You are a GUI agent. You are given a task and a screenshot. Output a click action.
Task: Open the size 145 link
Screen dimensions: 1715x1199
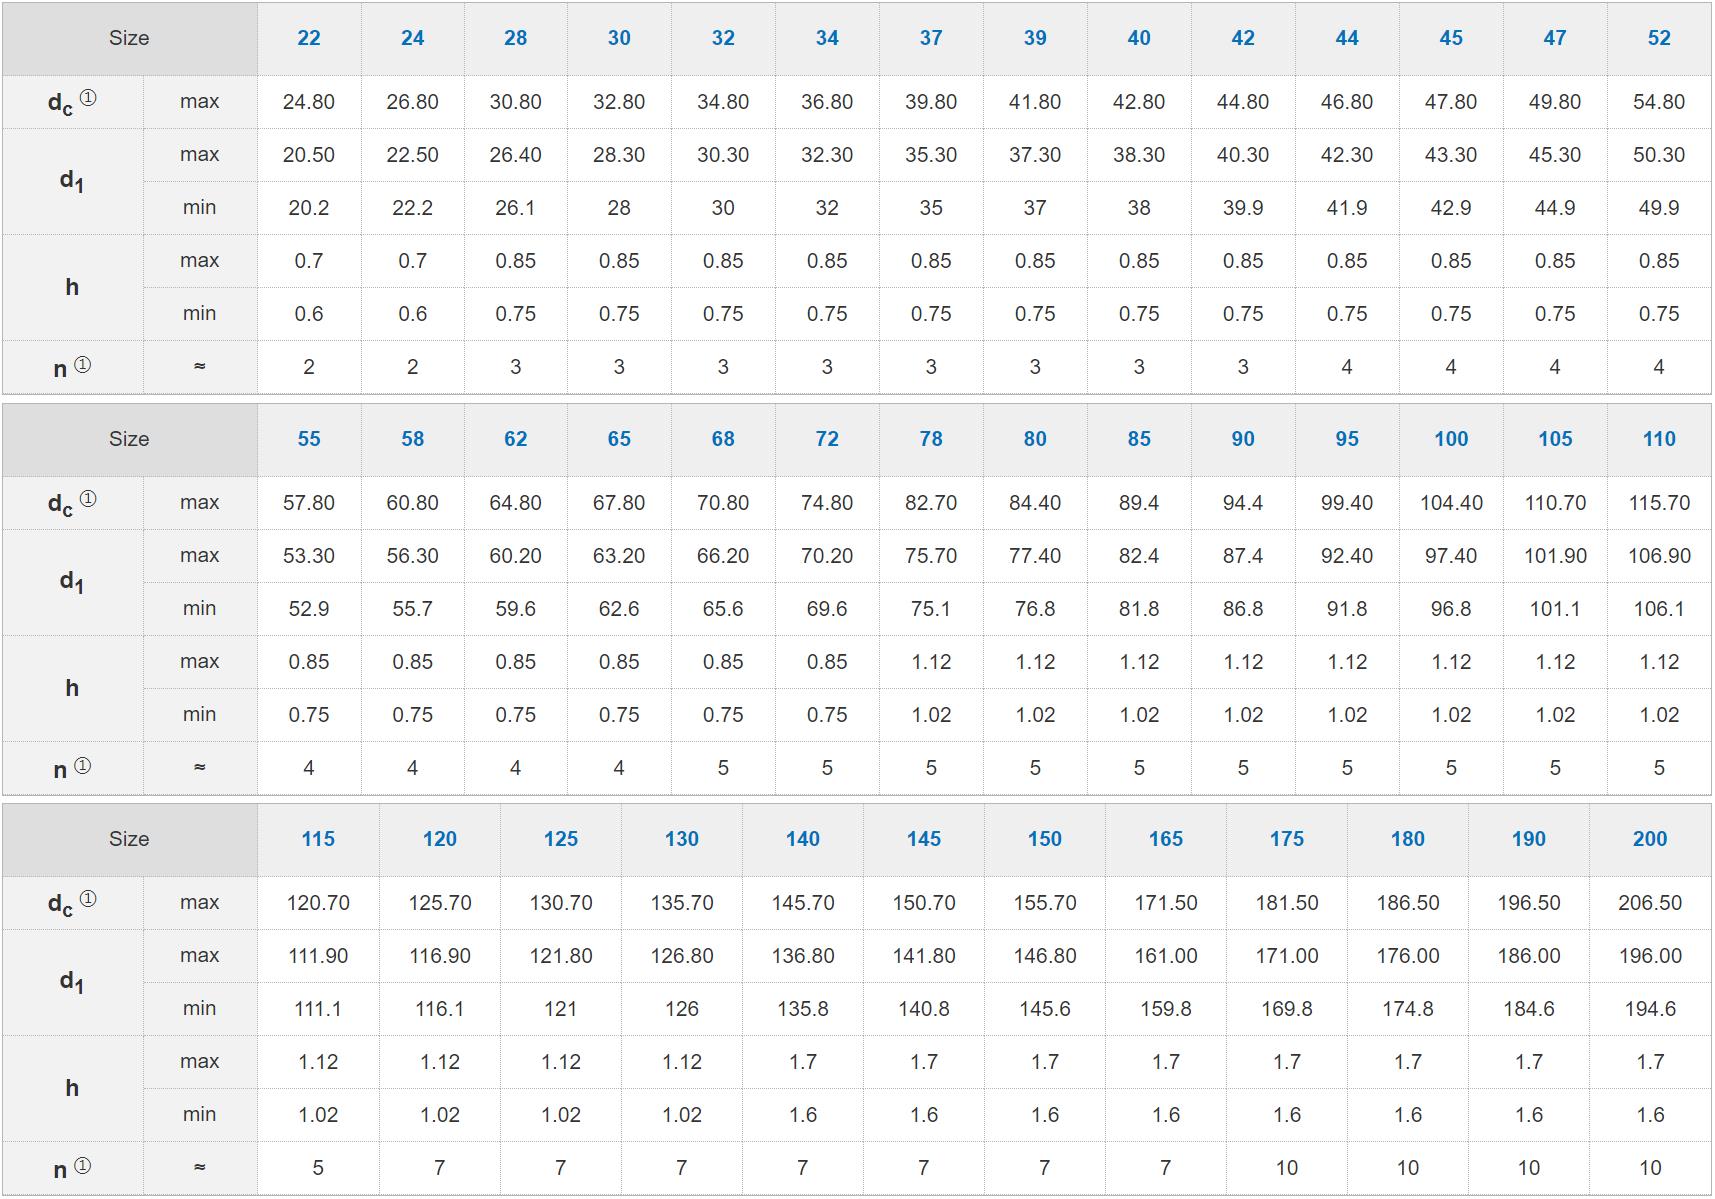click(x=923, y=839)
